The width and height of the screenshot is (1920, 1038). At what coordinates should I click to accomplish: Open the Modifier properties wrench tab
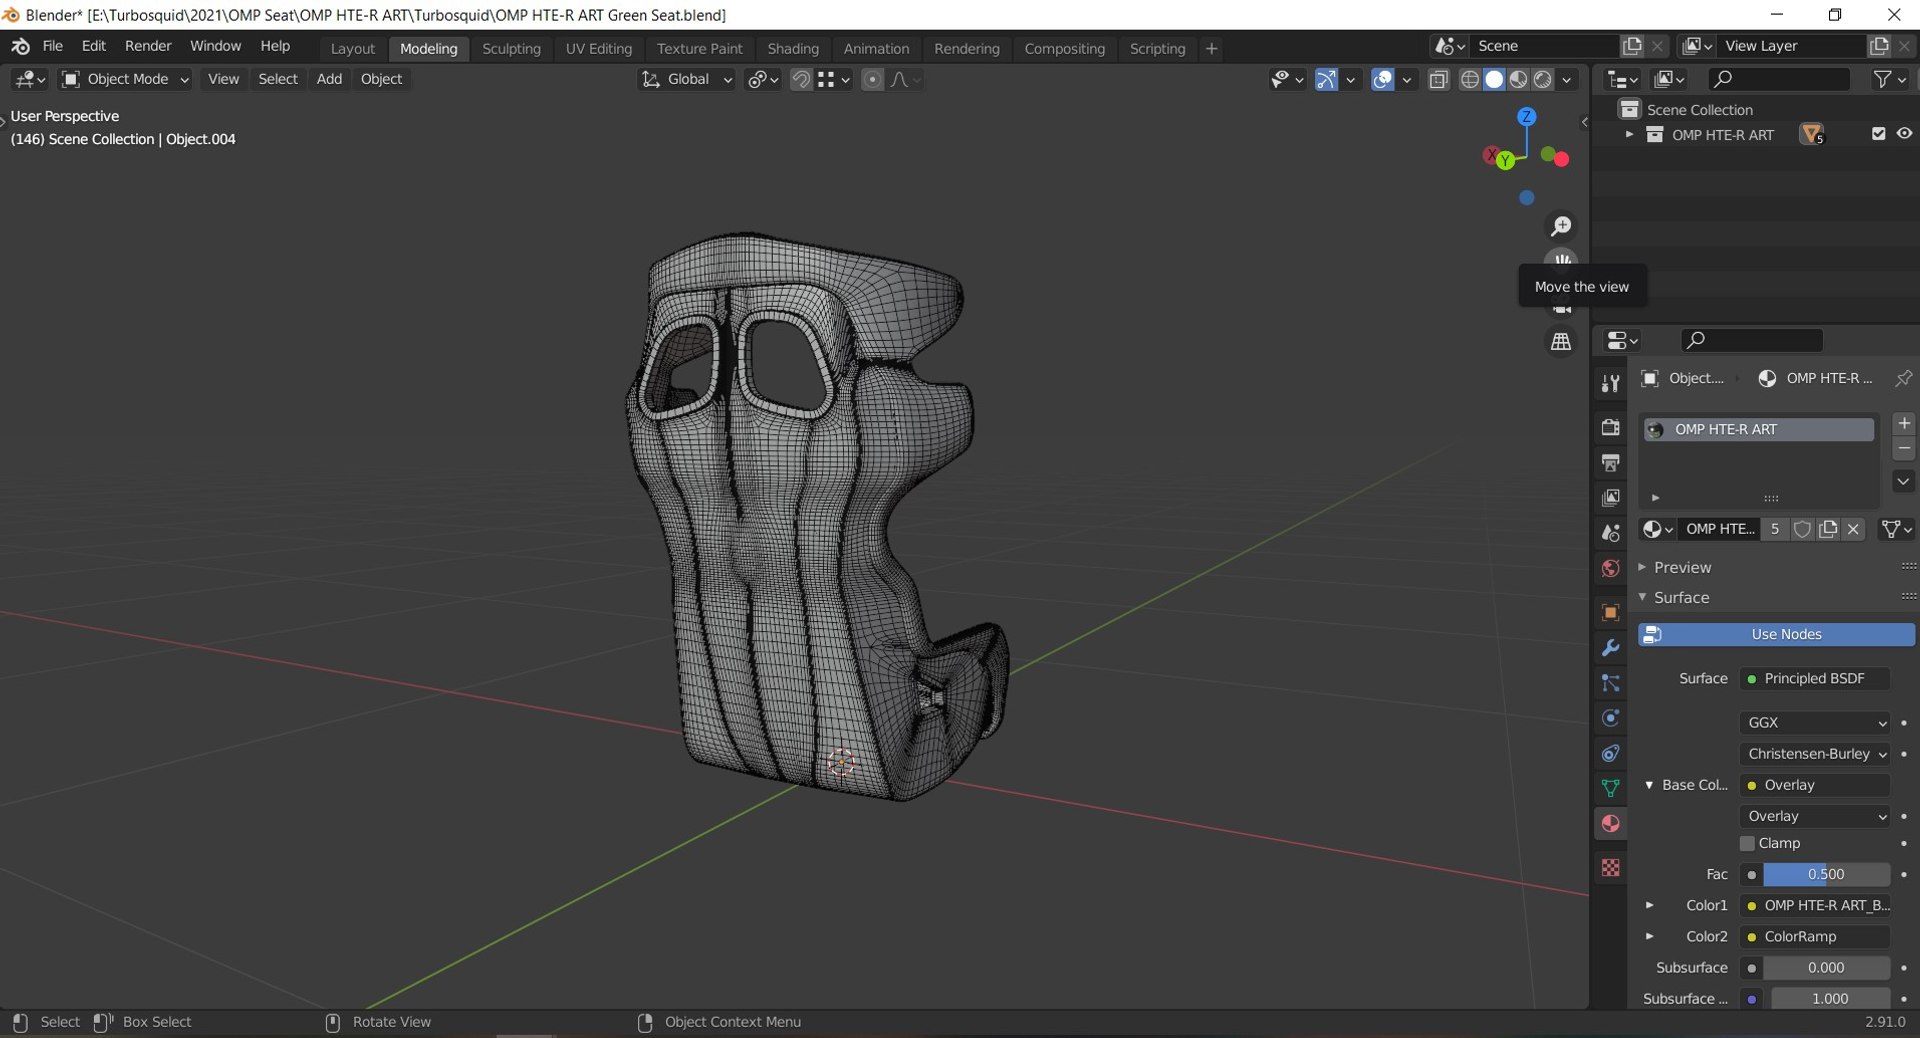[x=1610, y=648]
